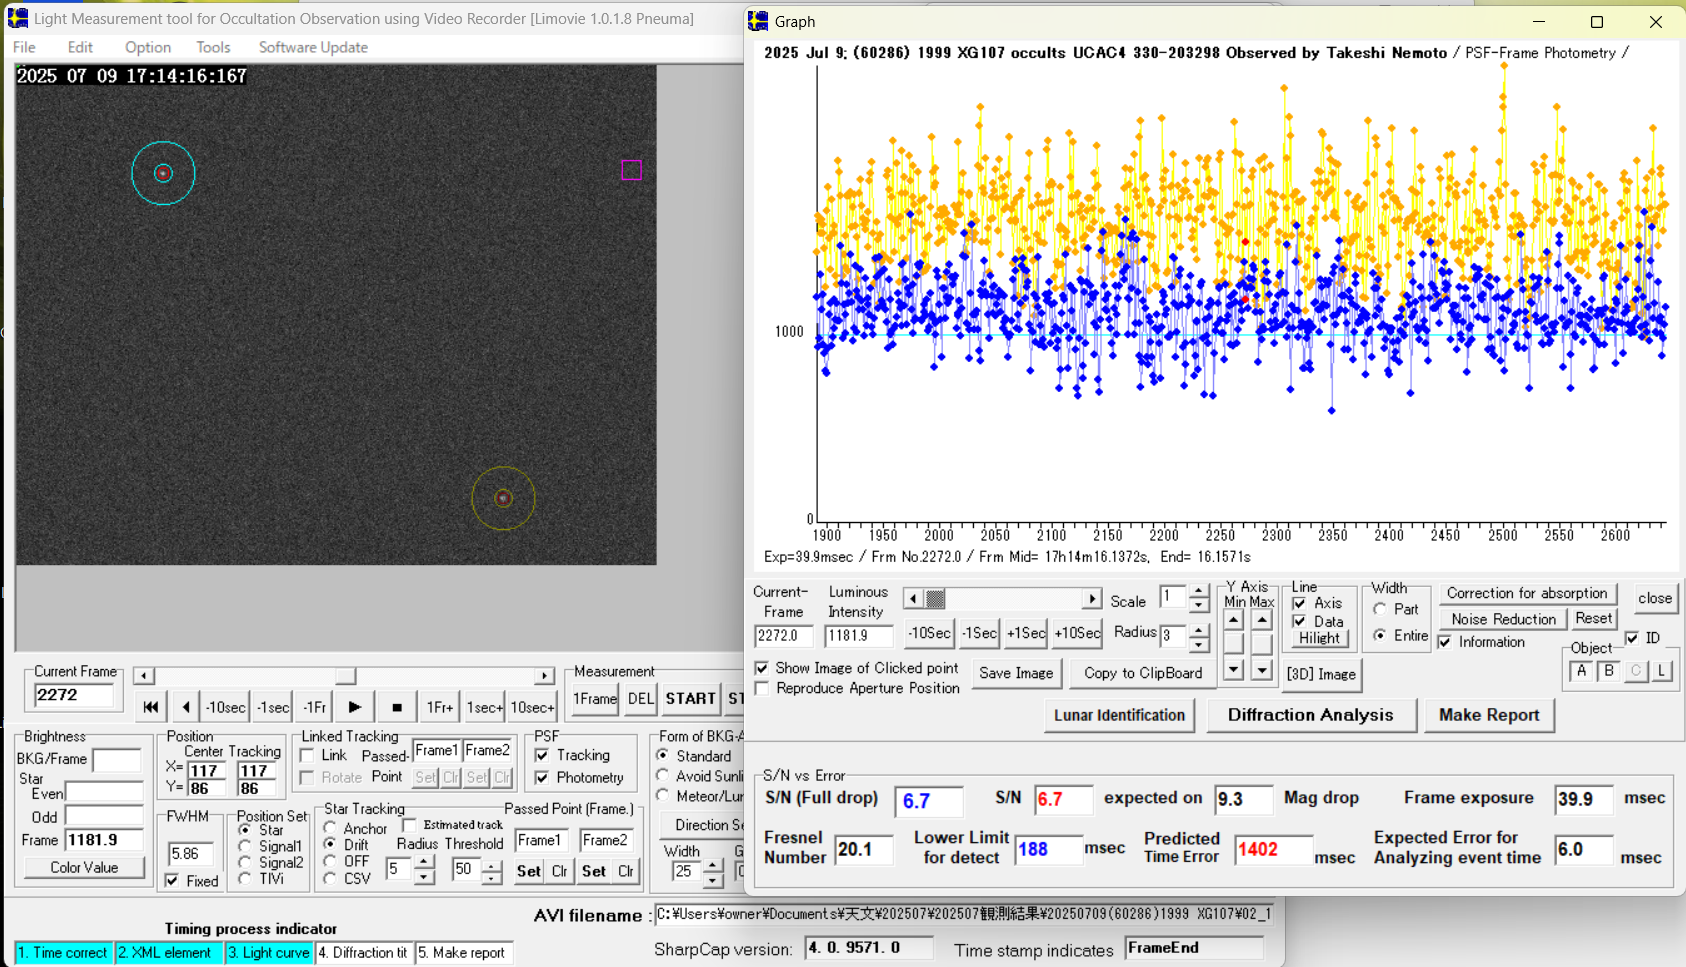Enable Reproduce Aperture Position checkbox
1686x967 pixels.
(x=763, y=689)
